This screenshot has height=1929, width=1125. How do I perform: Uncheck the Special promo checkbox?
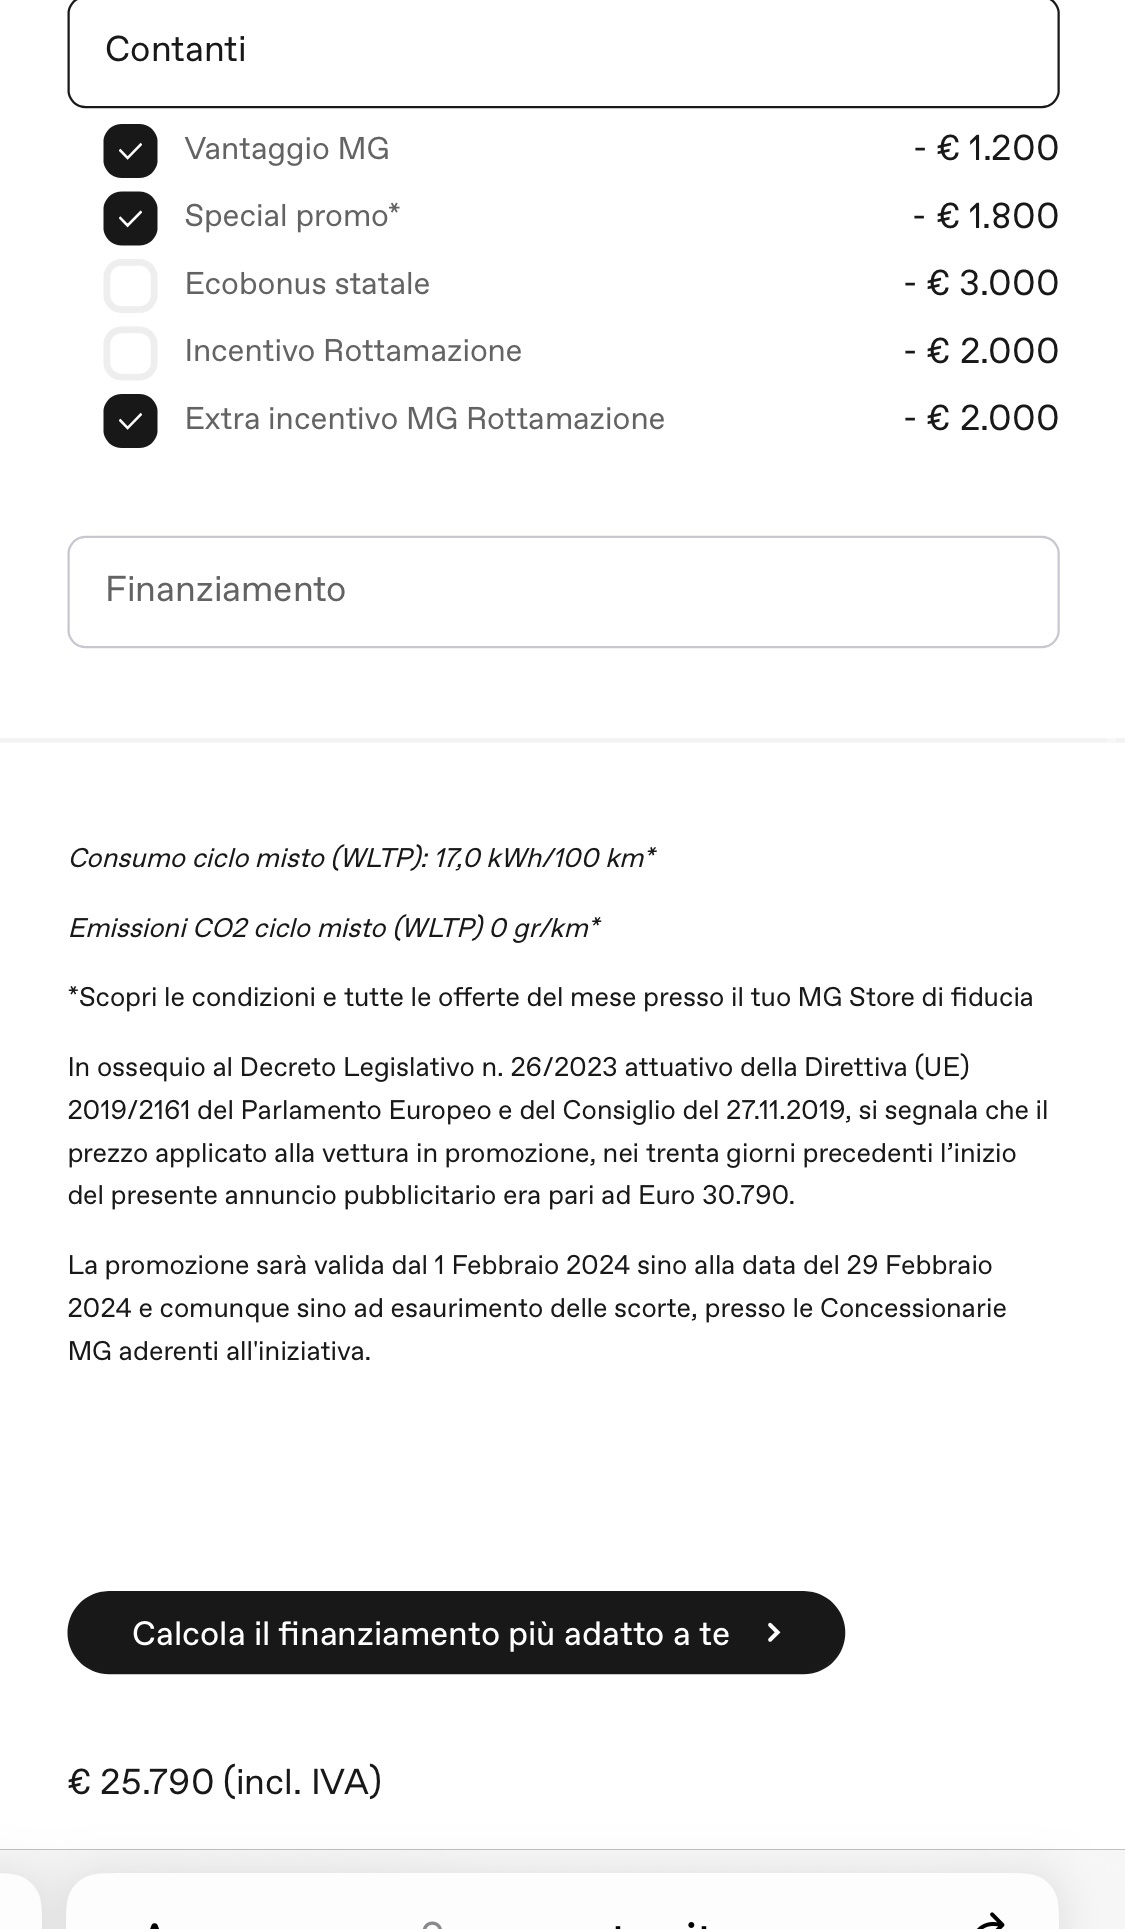pyautogui.click(x=130, y=218)
